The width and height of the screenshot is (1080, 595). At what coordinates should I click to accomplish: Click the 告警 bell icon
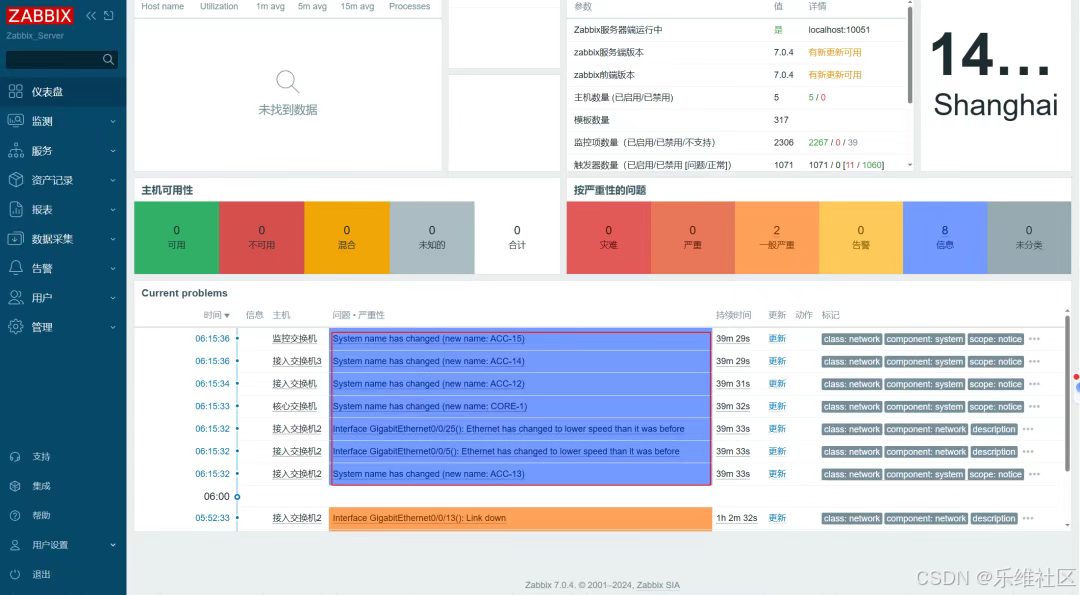point(16,268)
